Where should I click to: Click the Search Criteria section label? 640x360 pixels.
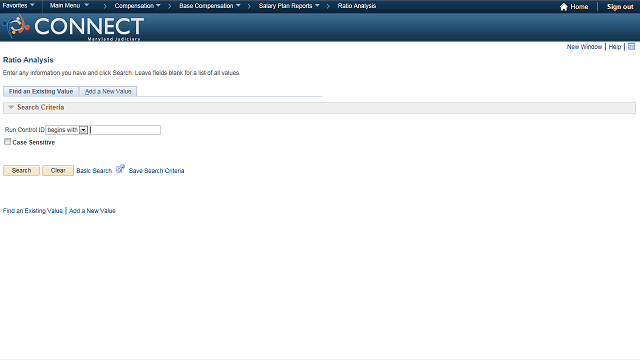tap(40, 107)
